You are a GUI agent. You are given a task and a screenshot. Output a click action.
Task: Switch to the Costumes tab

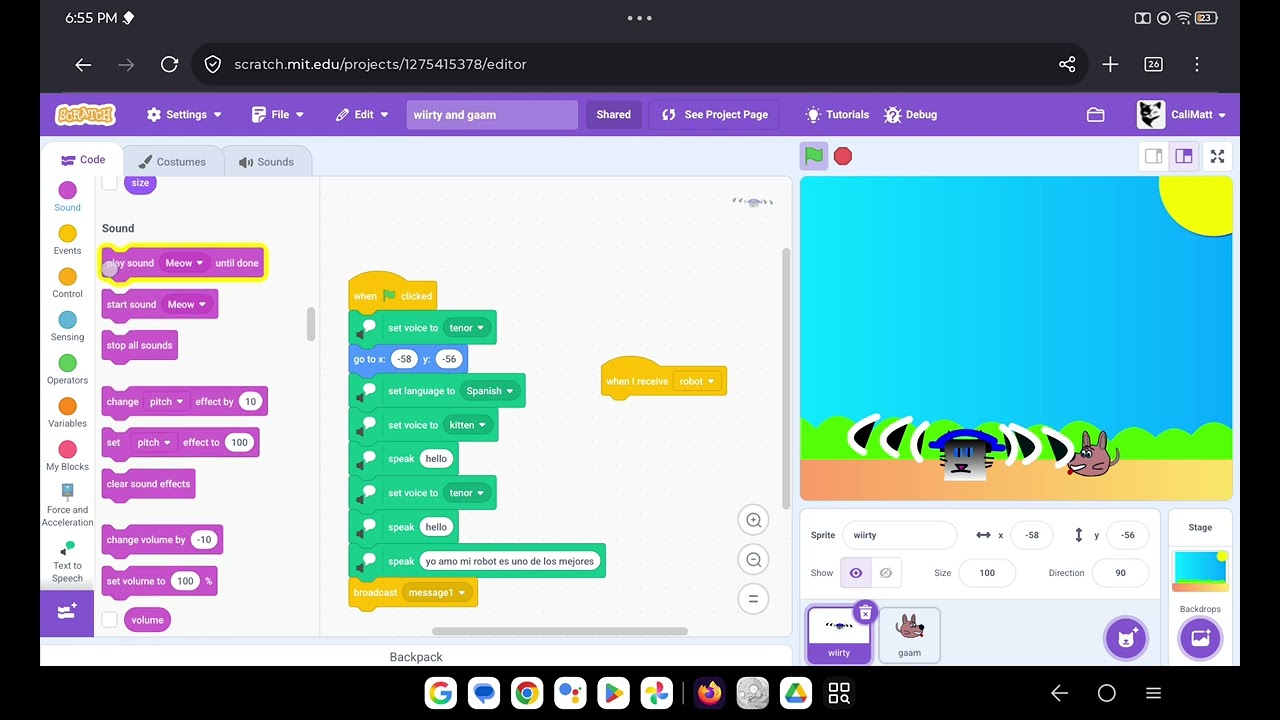pos(172,161)
